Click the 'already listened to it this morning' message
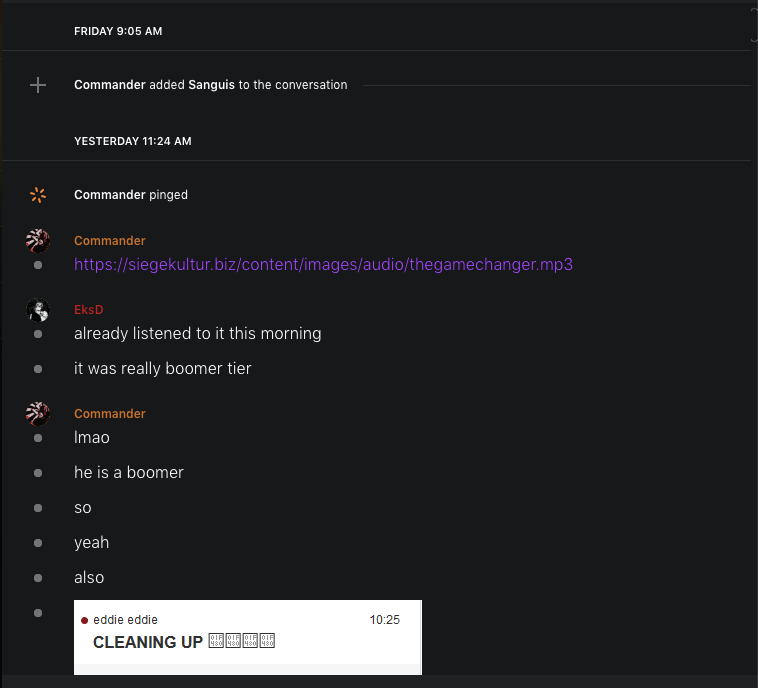Image resolution: width=758 pixels, height=688 pixels. point(198,333)
